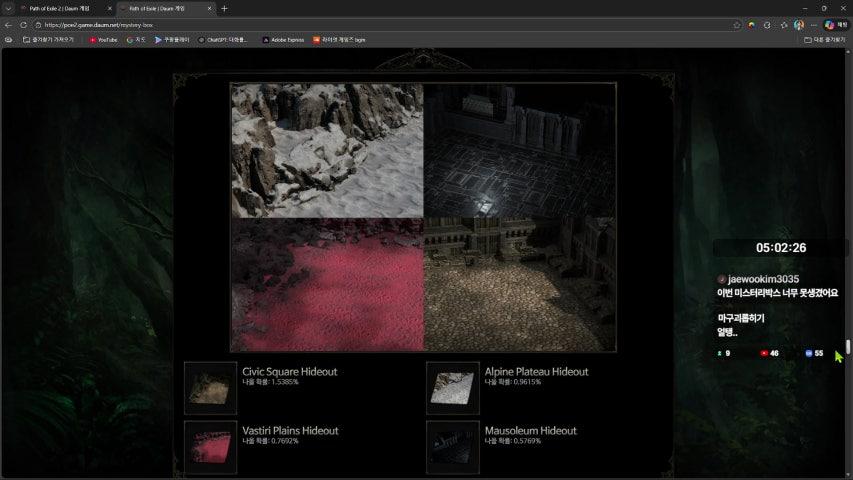Open the tab search chevron at top-left
This screenshot has height=480, width=853.
pos(8,9)
